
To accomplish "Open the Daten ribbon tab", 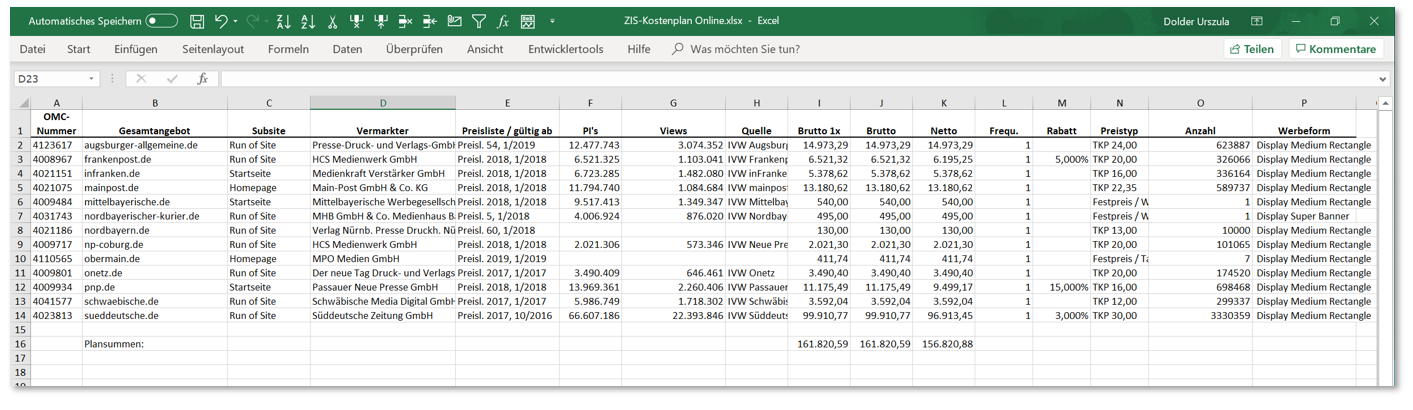I will pos(347,49).
